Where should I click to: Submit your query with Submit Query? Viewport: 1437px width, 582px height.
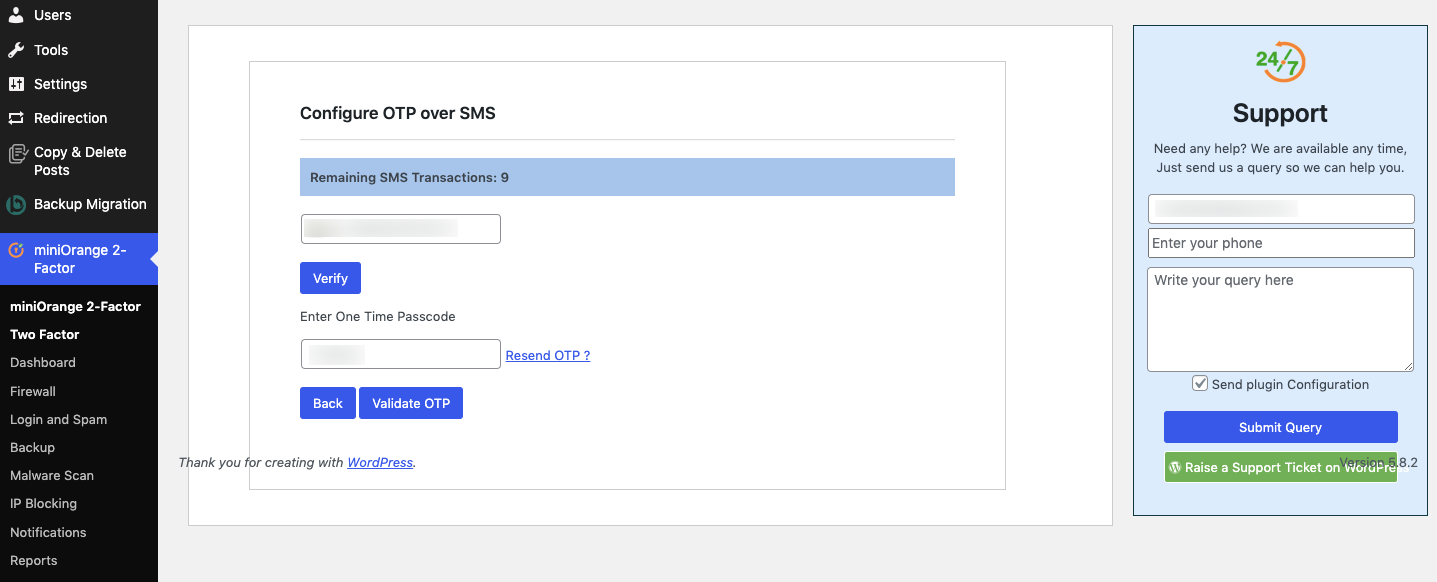tap(1280, 426)
